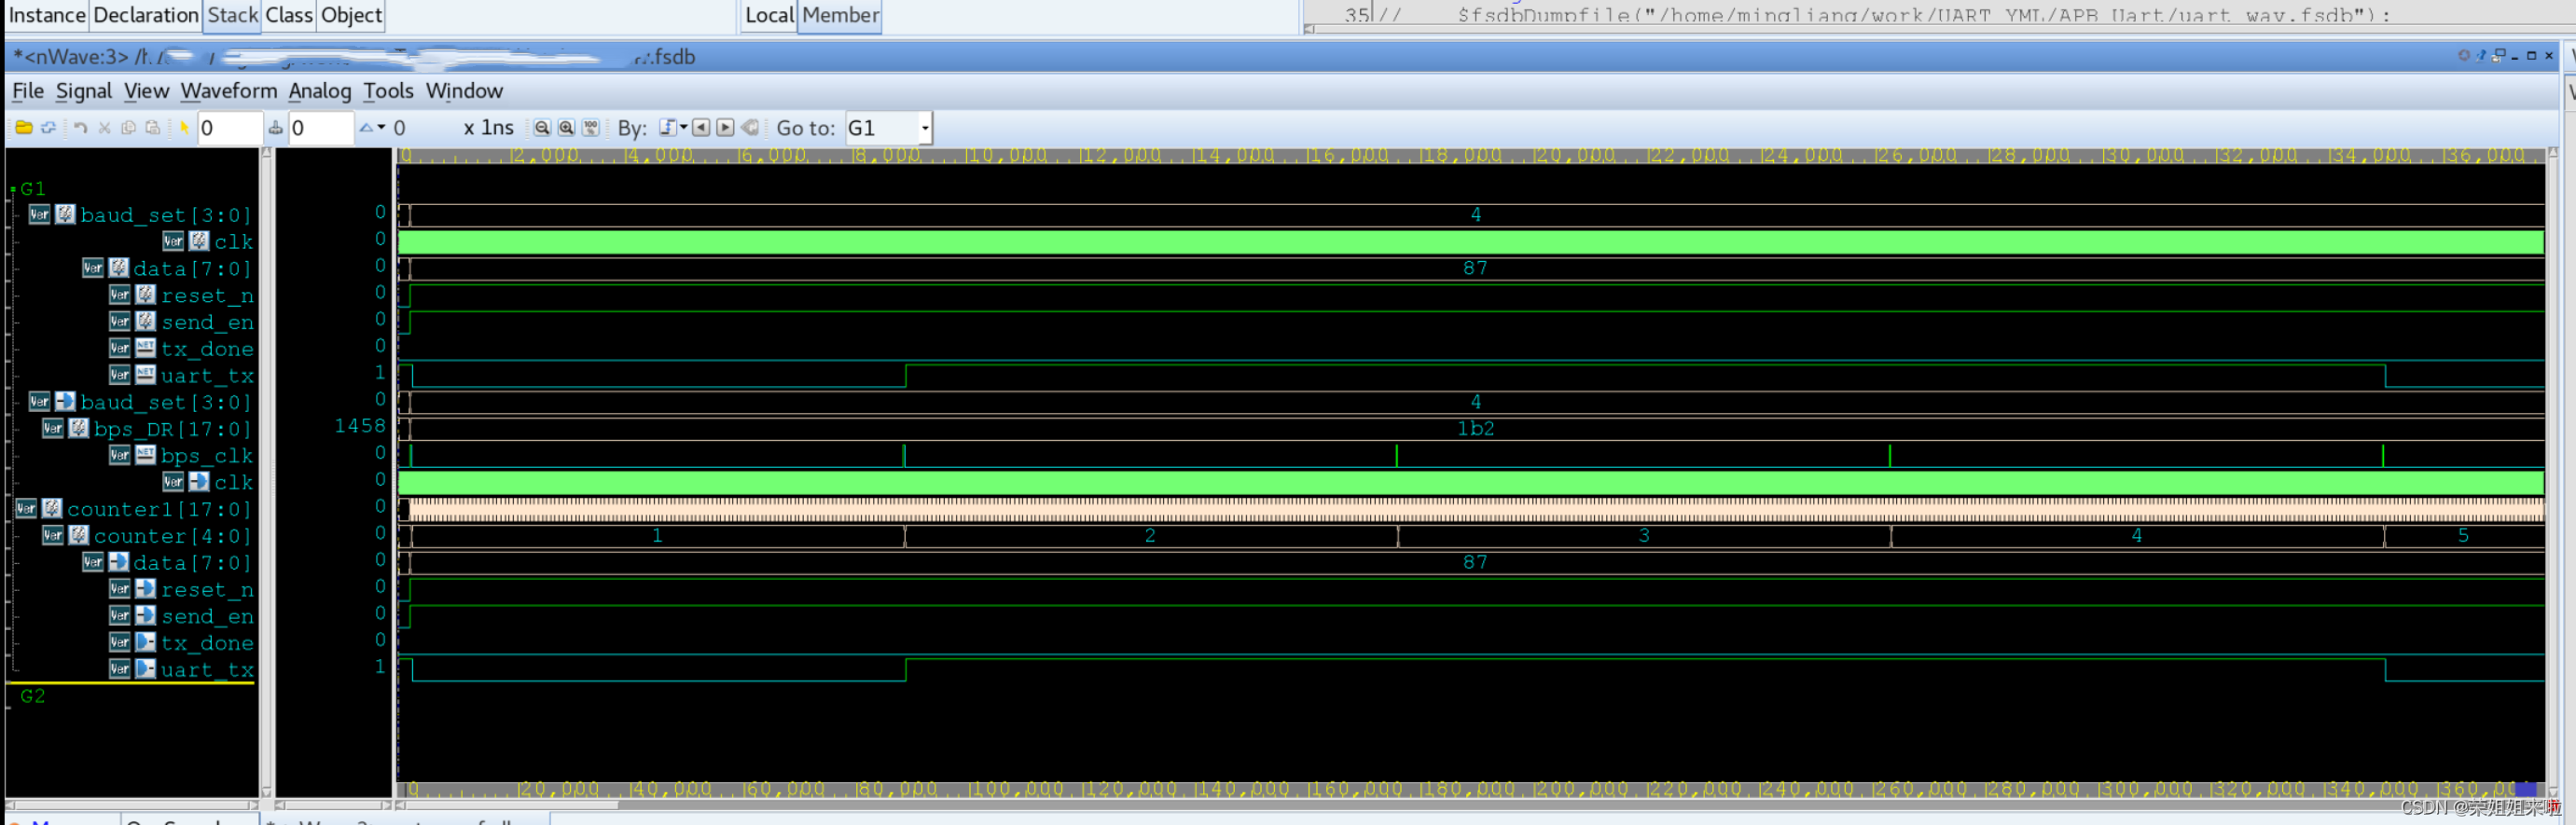Click the waveform horizontal scrollbar at the bottom

pos(1472,804)
